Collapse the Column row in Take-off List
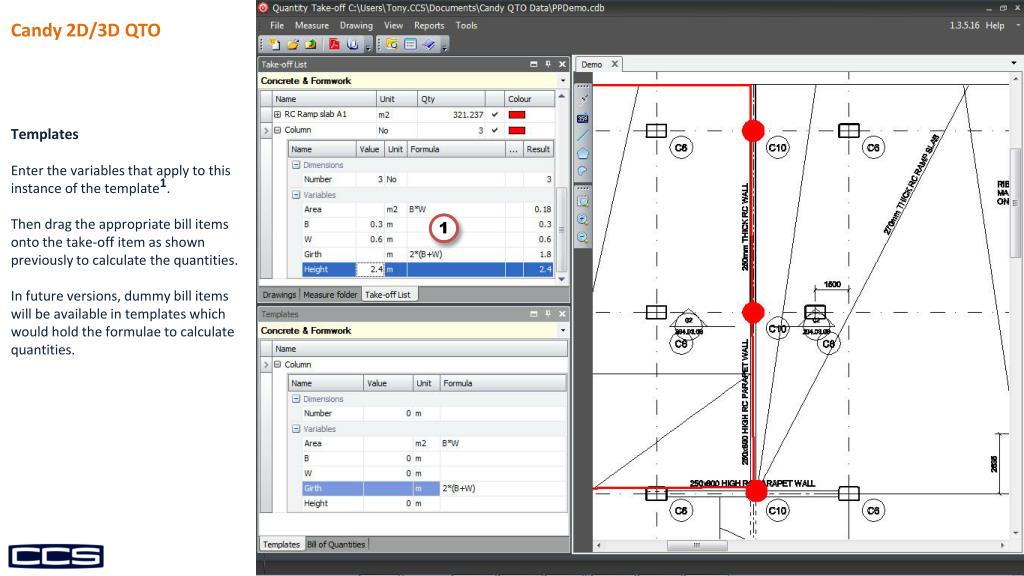This screenshot has height=576, width=1024. click(278, 130)
